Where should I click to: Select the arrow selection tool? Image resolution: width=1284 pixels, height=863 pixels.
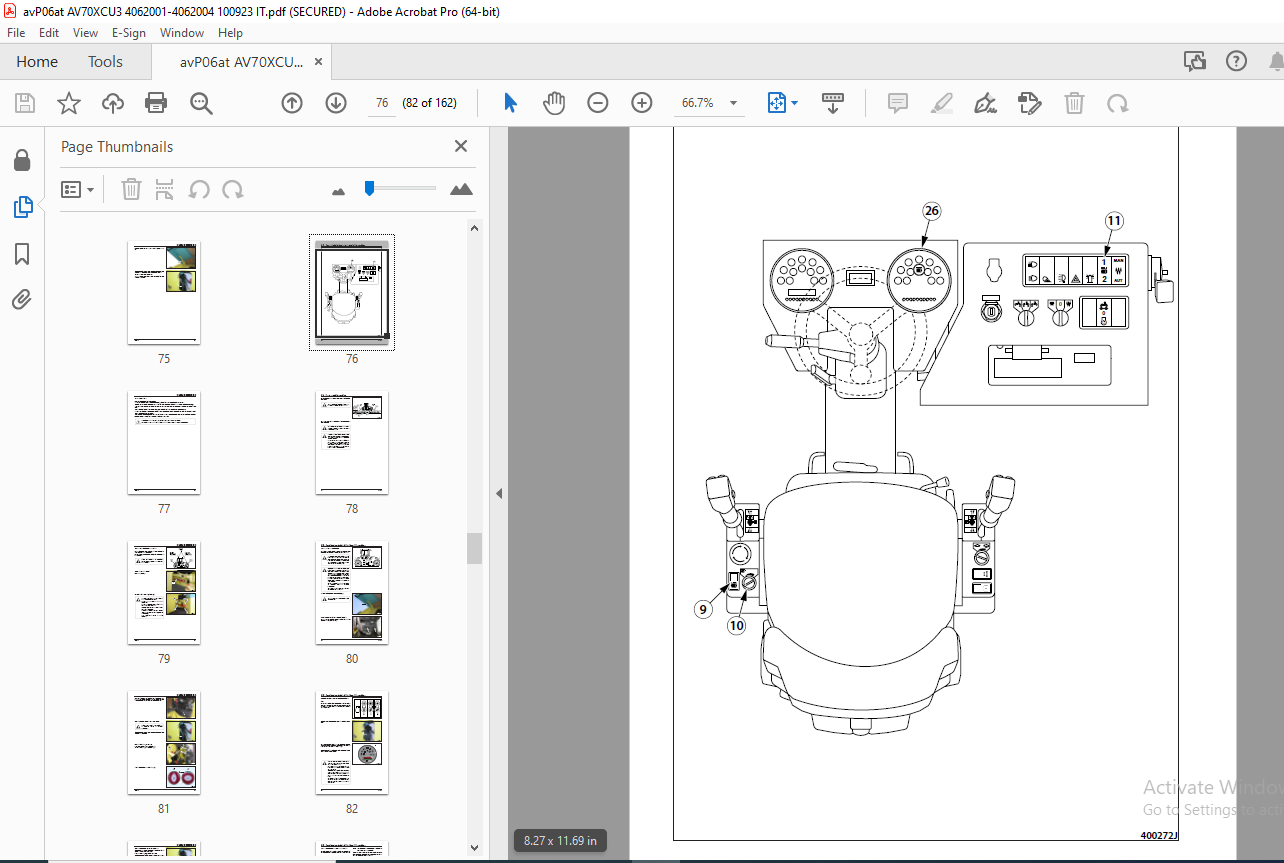tap(511, 103)
